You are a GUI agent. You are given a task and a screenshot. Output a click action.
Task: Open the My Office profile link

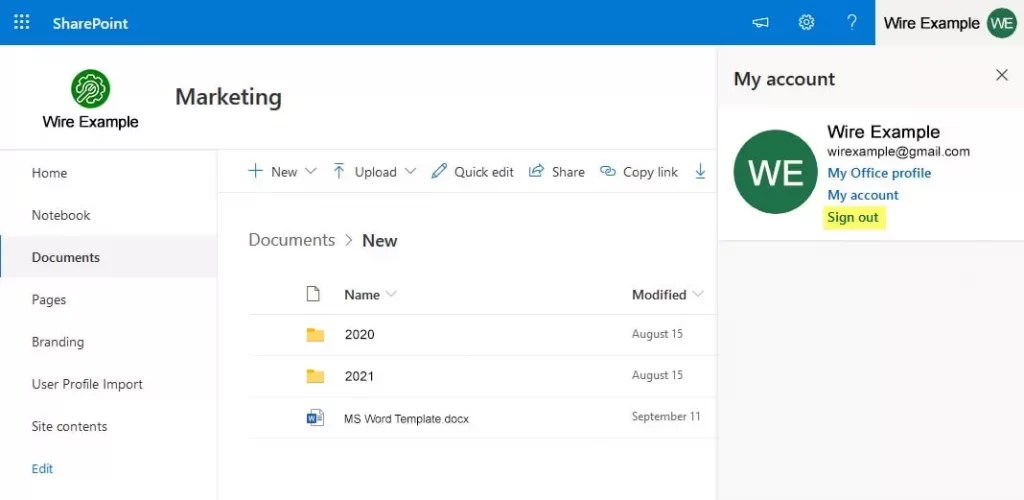[x=879, y=173]
